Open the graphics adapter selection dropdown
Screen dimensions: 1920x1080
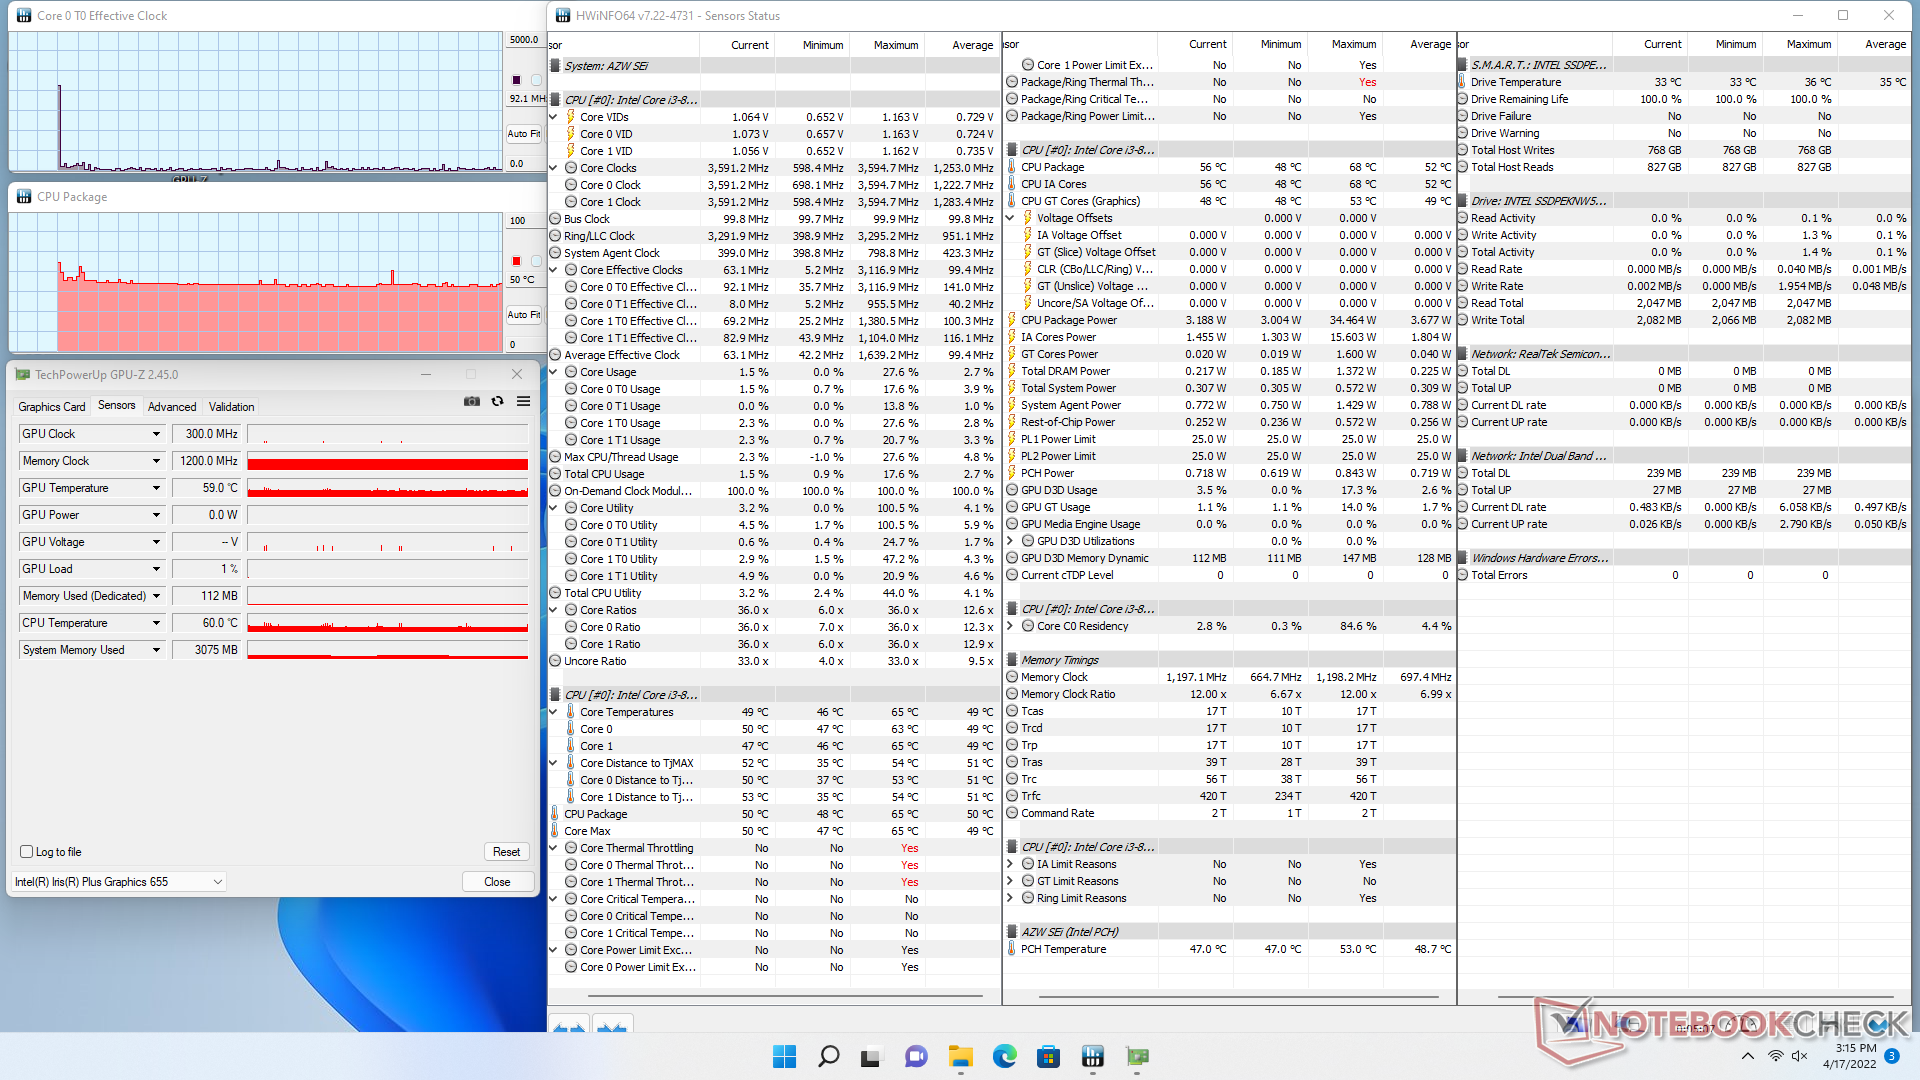[x=217, y=882]
